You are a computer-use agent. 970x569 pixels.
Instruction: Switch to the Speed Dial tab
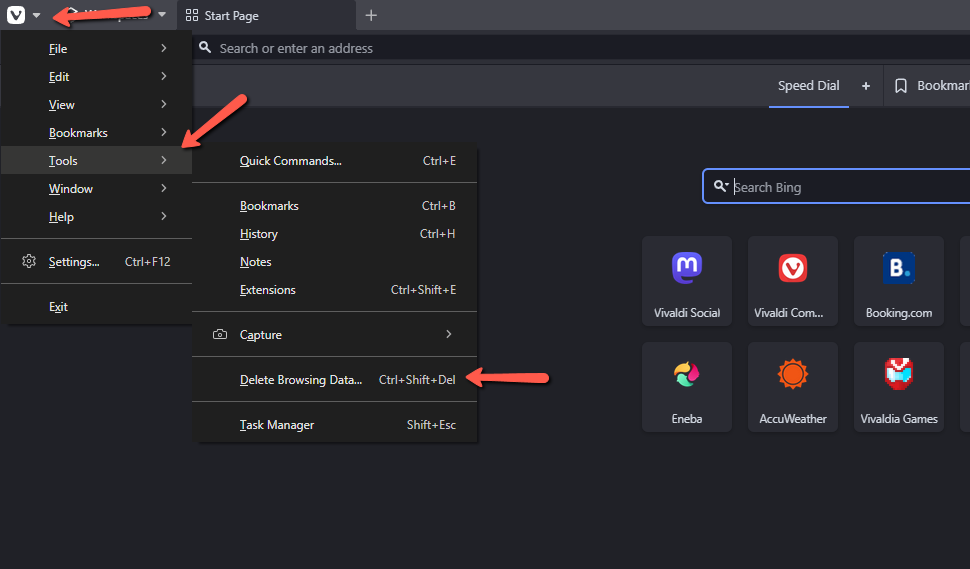point(809,86)
